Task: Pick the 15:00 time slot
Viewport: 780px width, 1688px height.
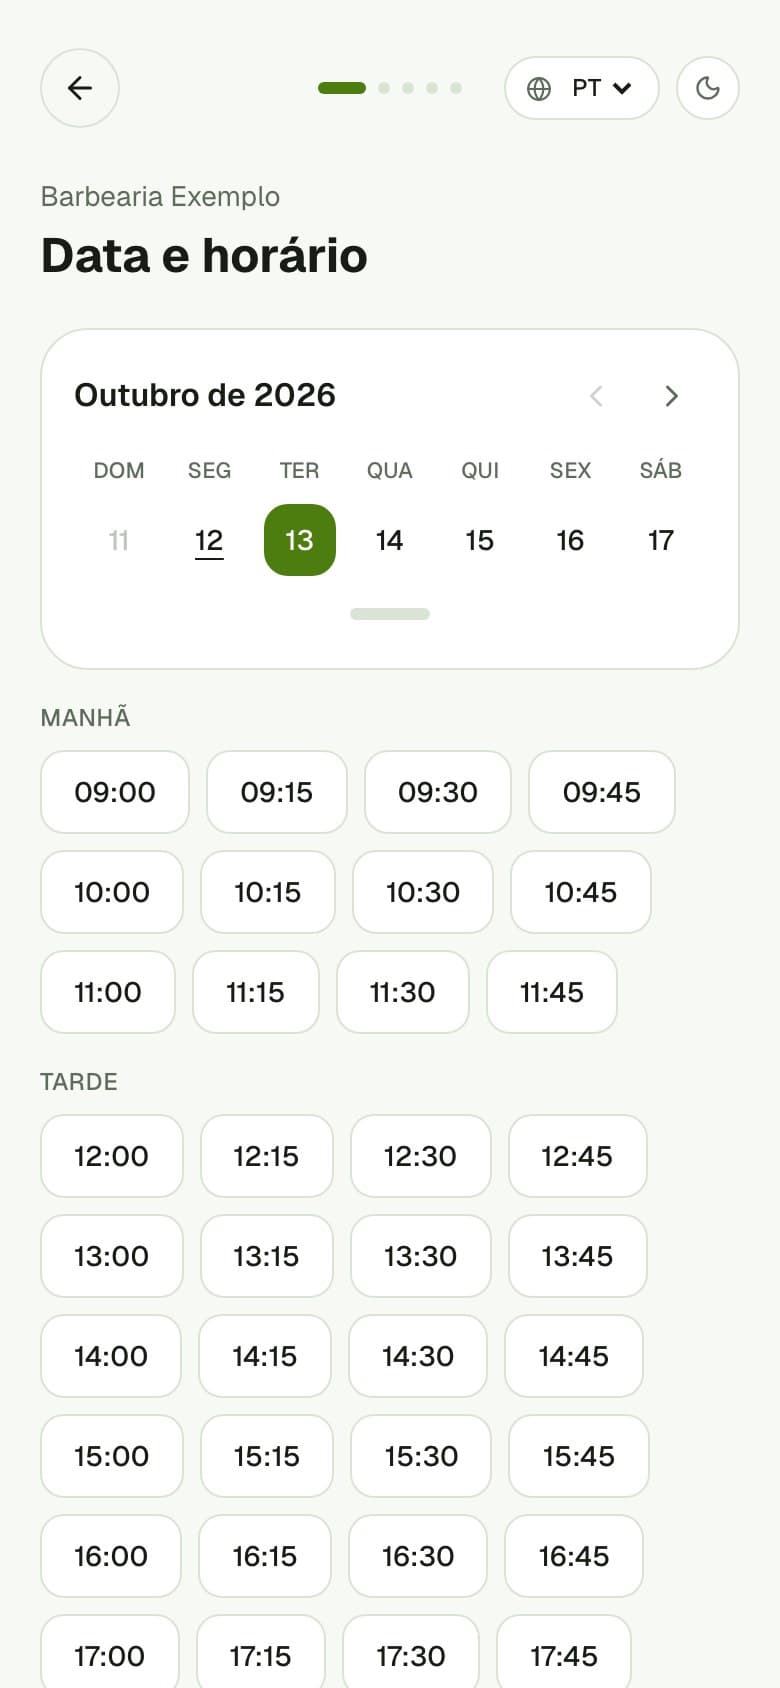Action: tap(112, 1456)
